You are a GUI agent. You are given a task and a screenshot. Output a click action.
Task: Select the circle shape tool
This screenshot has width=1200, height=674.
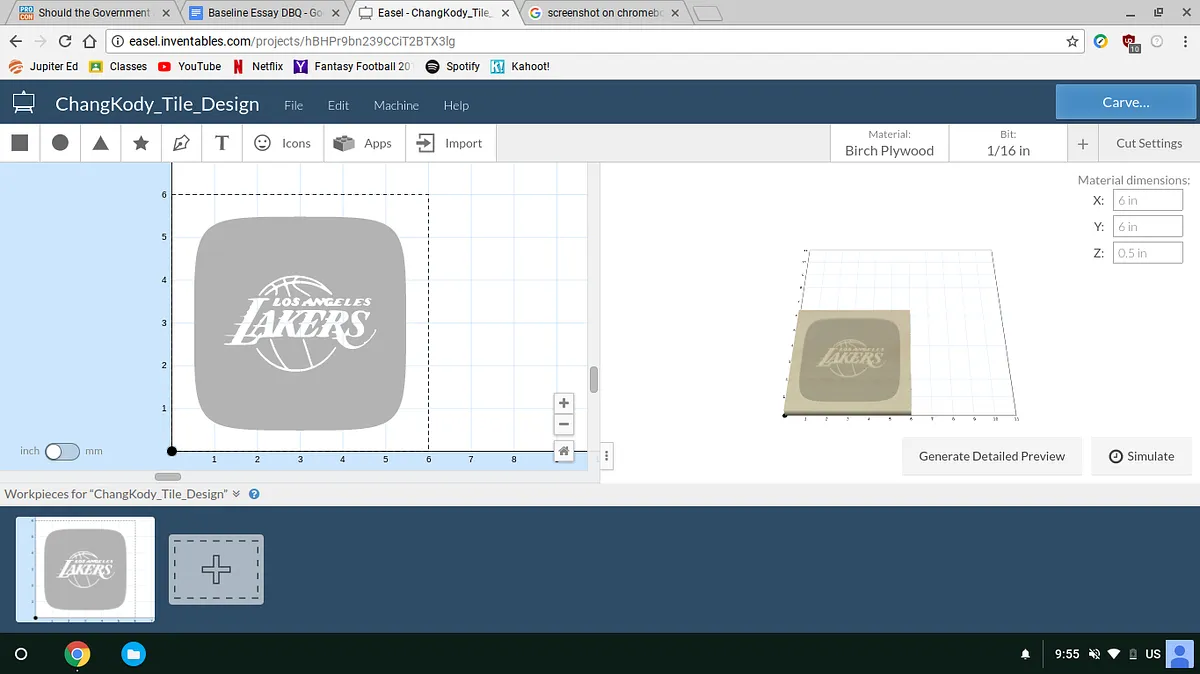60,143
